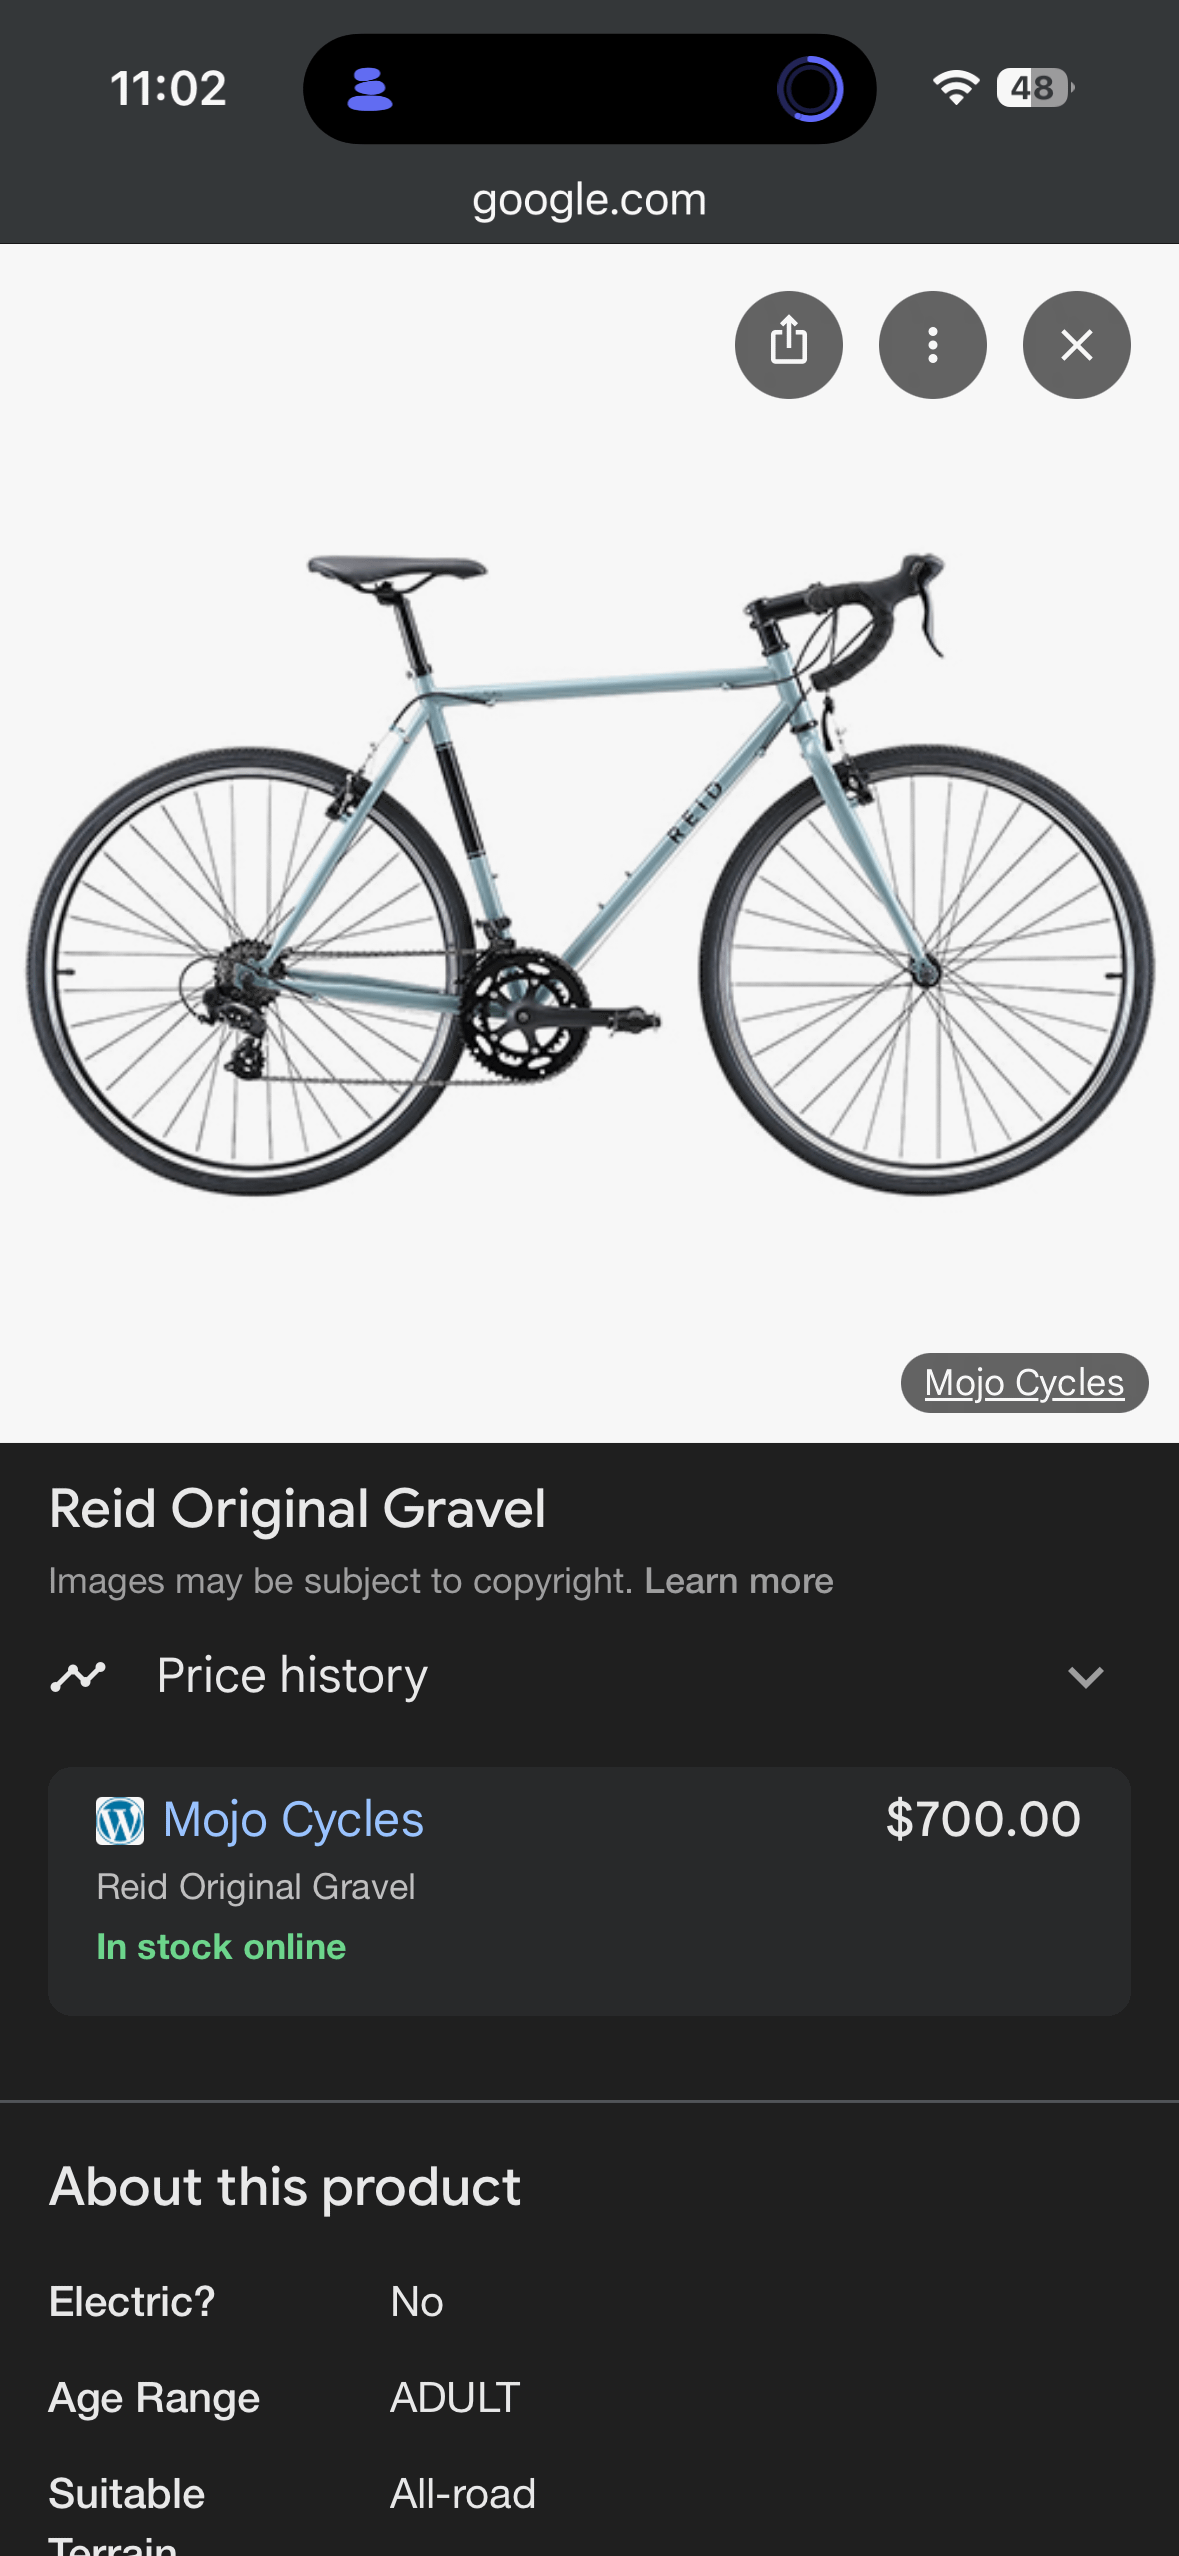Tap the price history trend icon
The width and height of the screenshot is (1179, 2556).
click(x=78, y=1677)
